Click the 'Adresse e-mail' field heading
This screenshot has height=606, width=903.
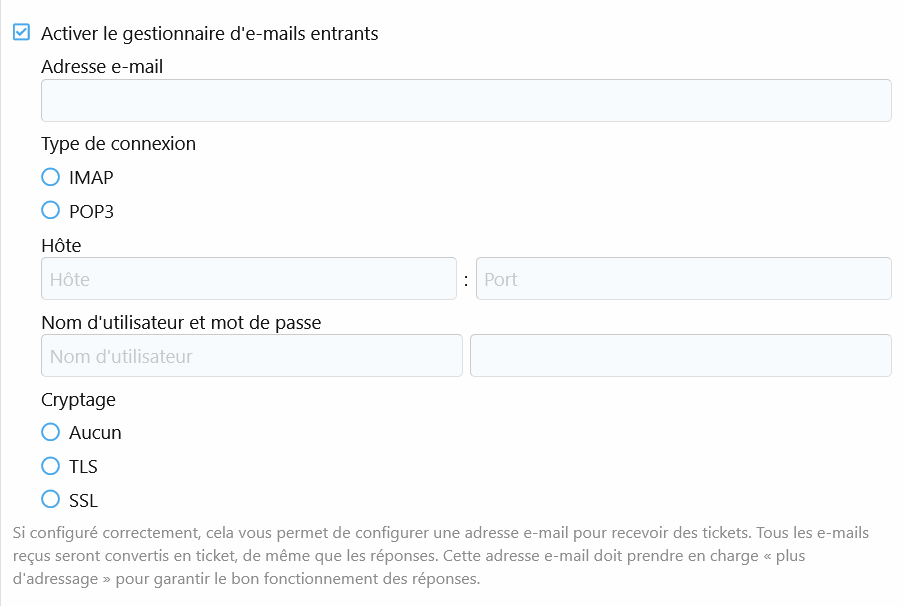102,67
